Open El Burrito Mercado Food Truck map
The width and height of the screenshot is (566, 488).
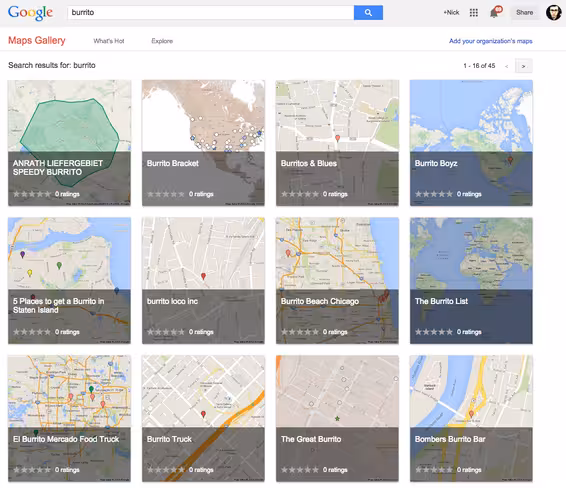(x=69, y=418)
